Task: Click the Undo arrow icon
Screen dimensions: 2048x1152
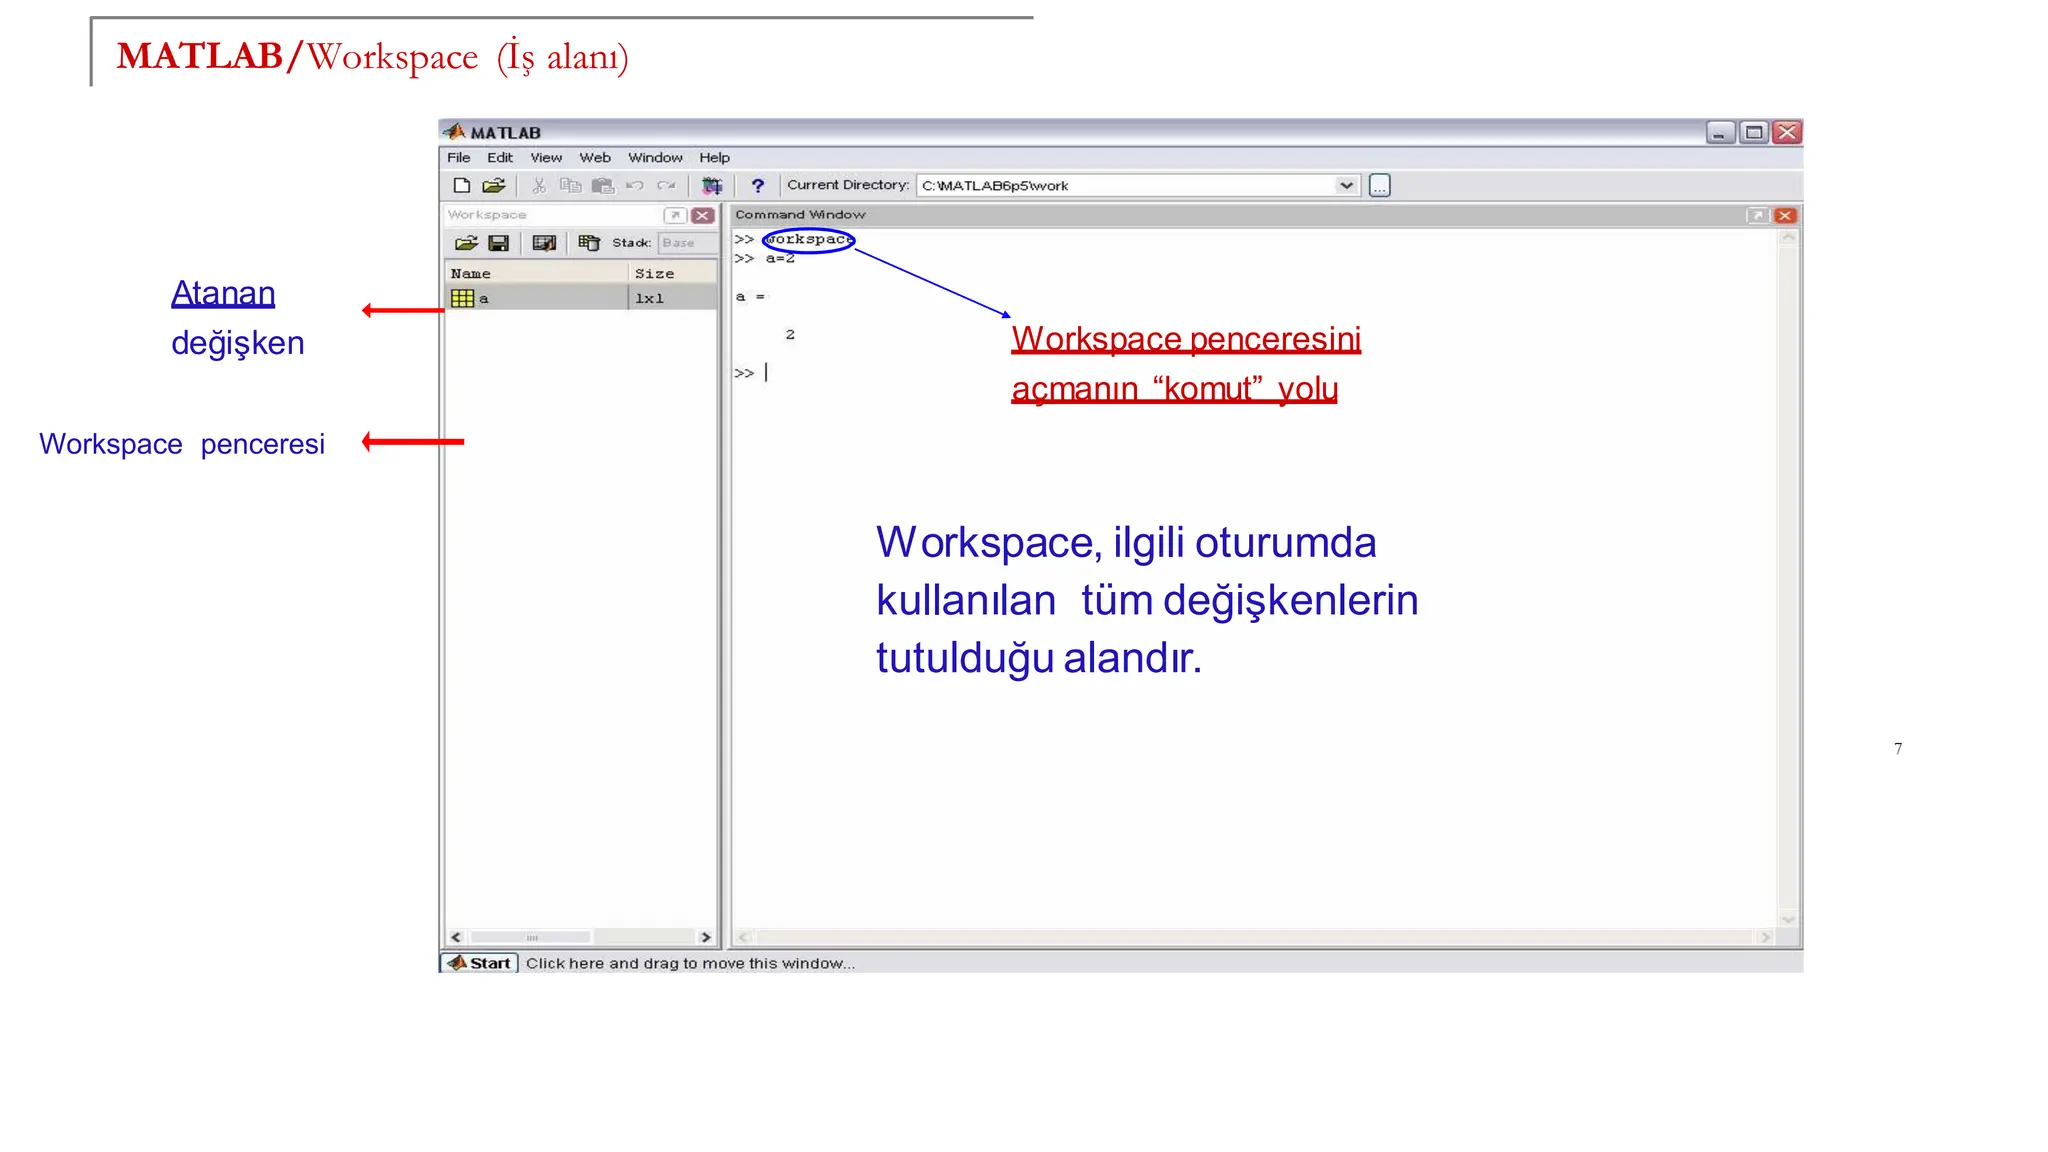Action: click(634, 185)
